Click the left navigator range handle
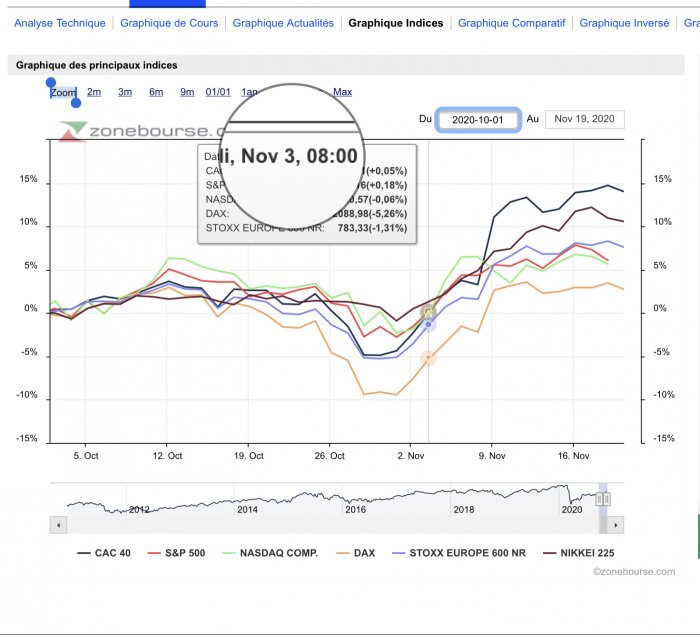 click(599, 499)
